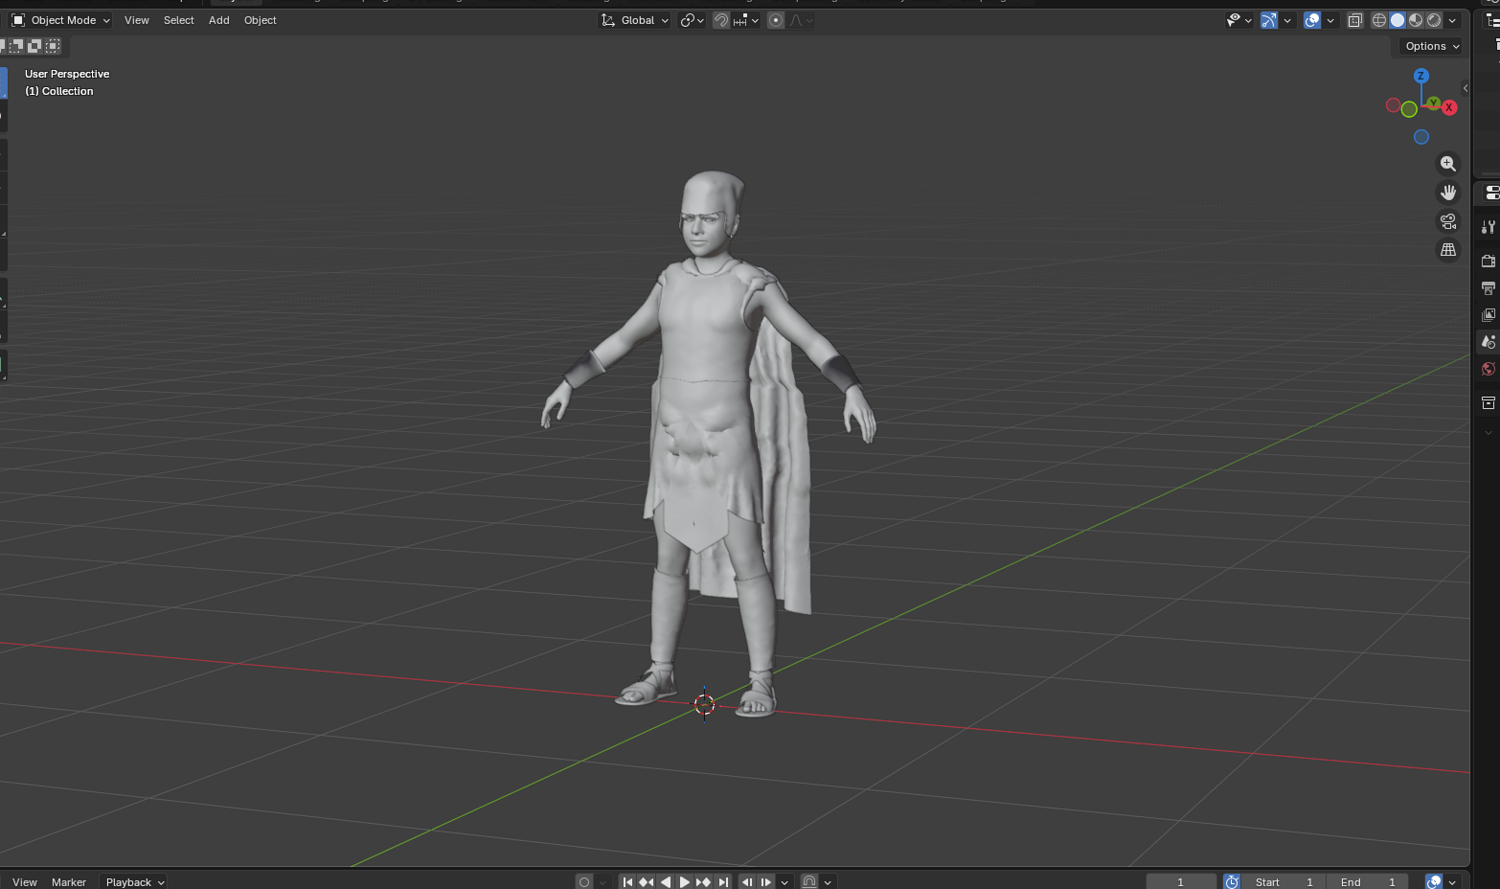
Task: Toggle X-ray display mode
Action: pos(1355,20)
